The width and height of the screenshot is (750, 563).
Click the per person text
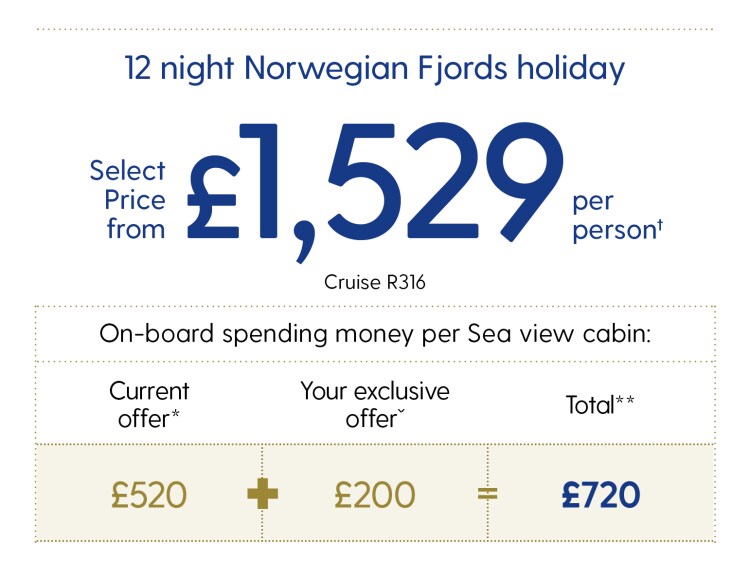click(x=617, y=216)
